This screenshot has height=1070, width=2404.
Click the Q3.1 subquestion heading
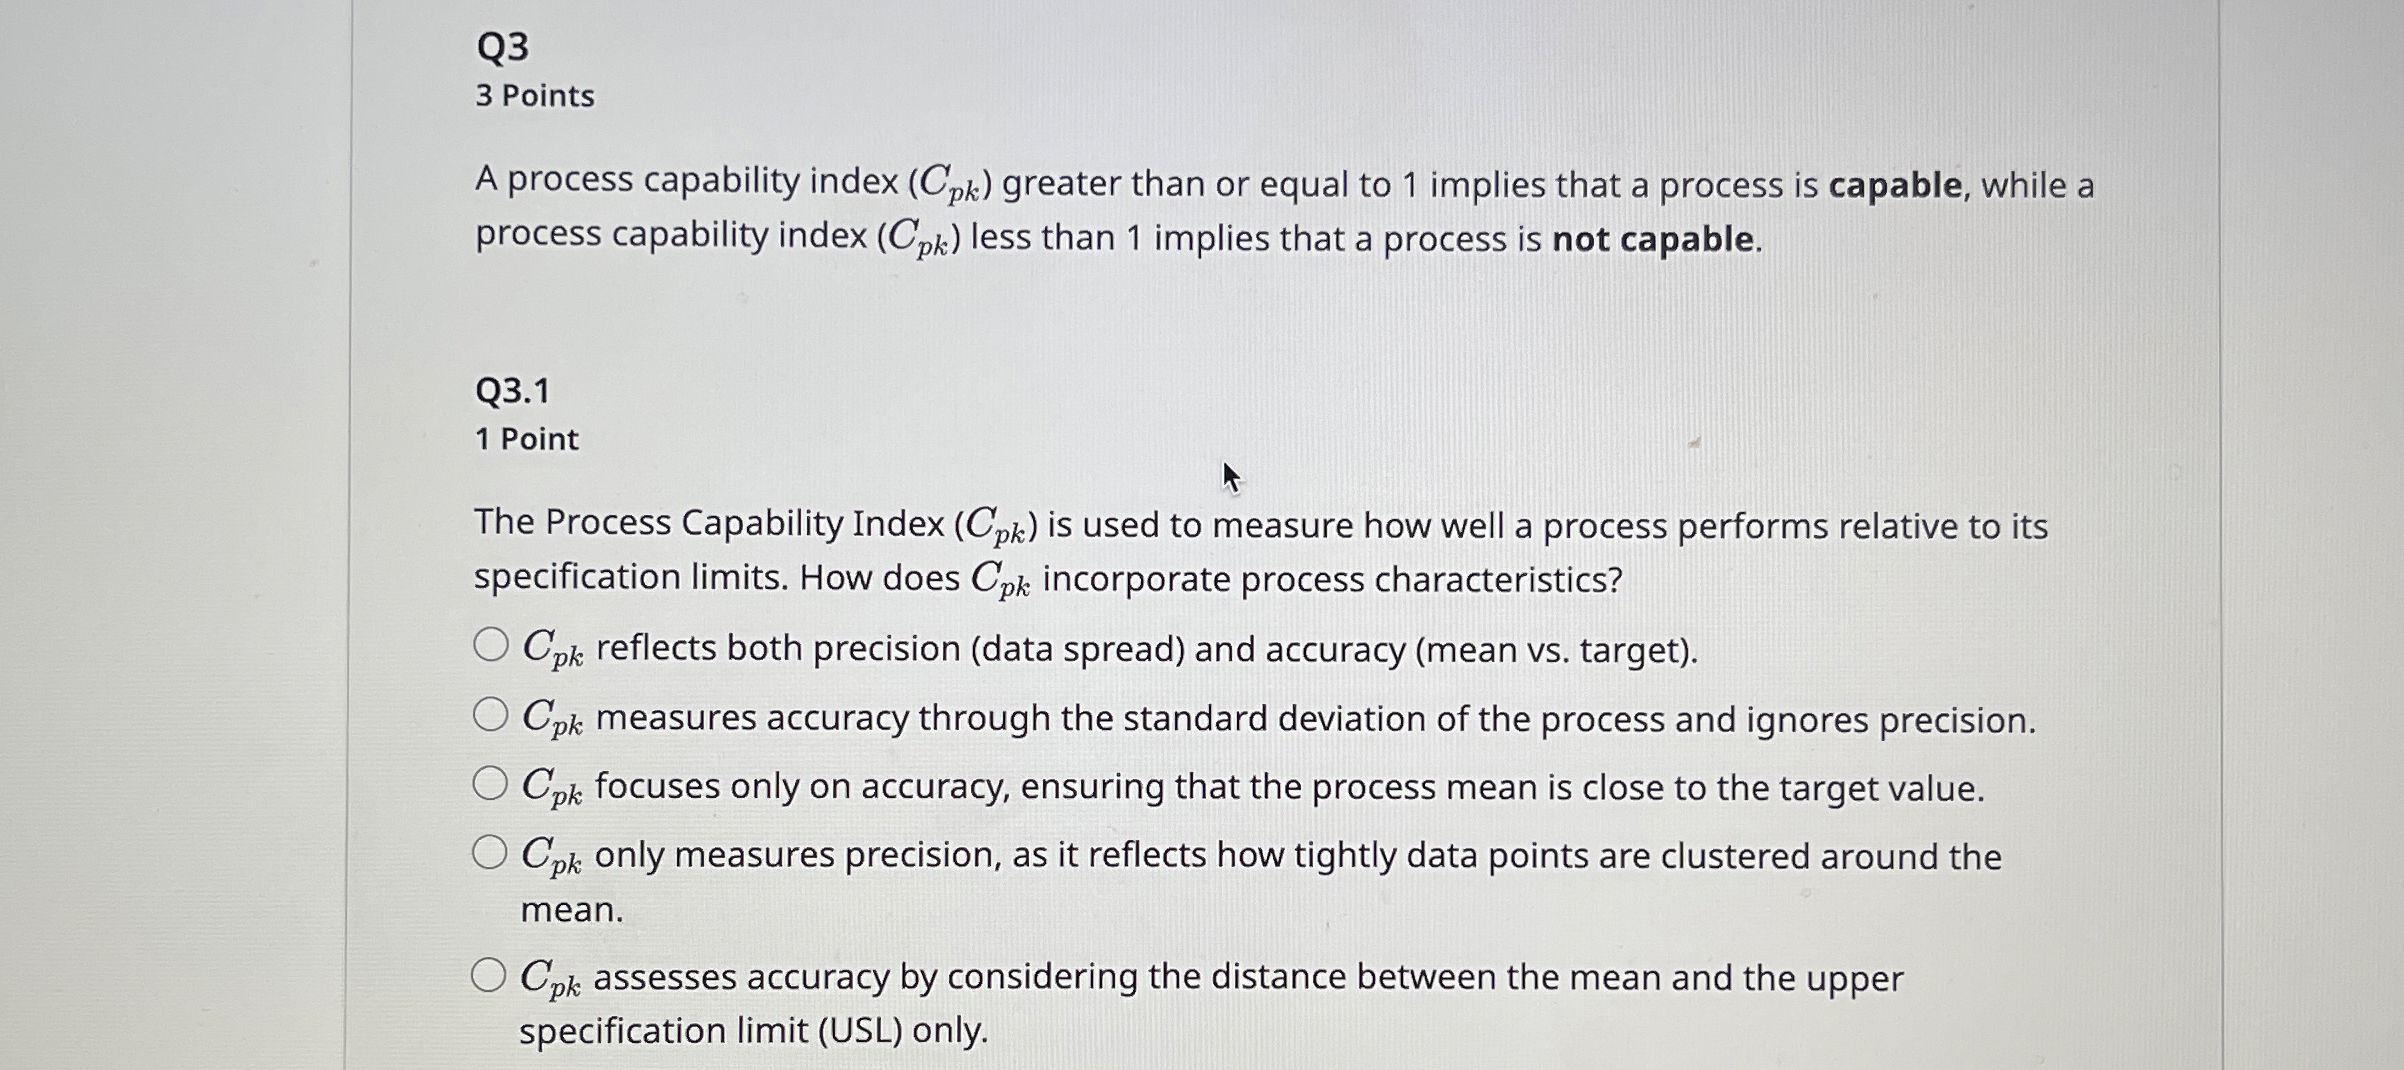(515, 391)
